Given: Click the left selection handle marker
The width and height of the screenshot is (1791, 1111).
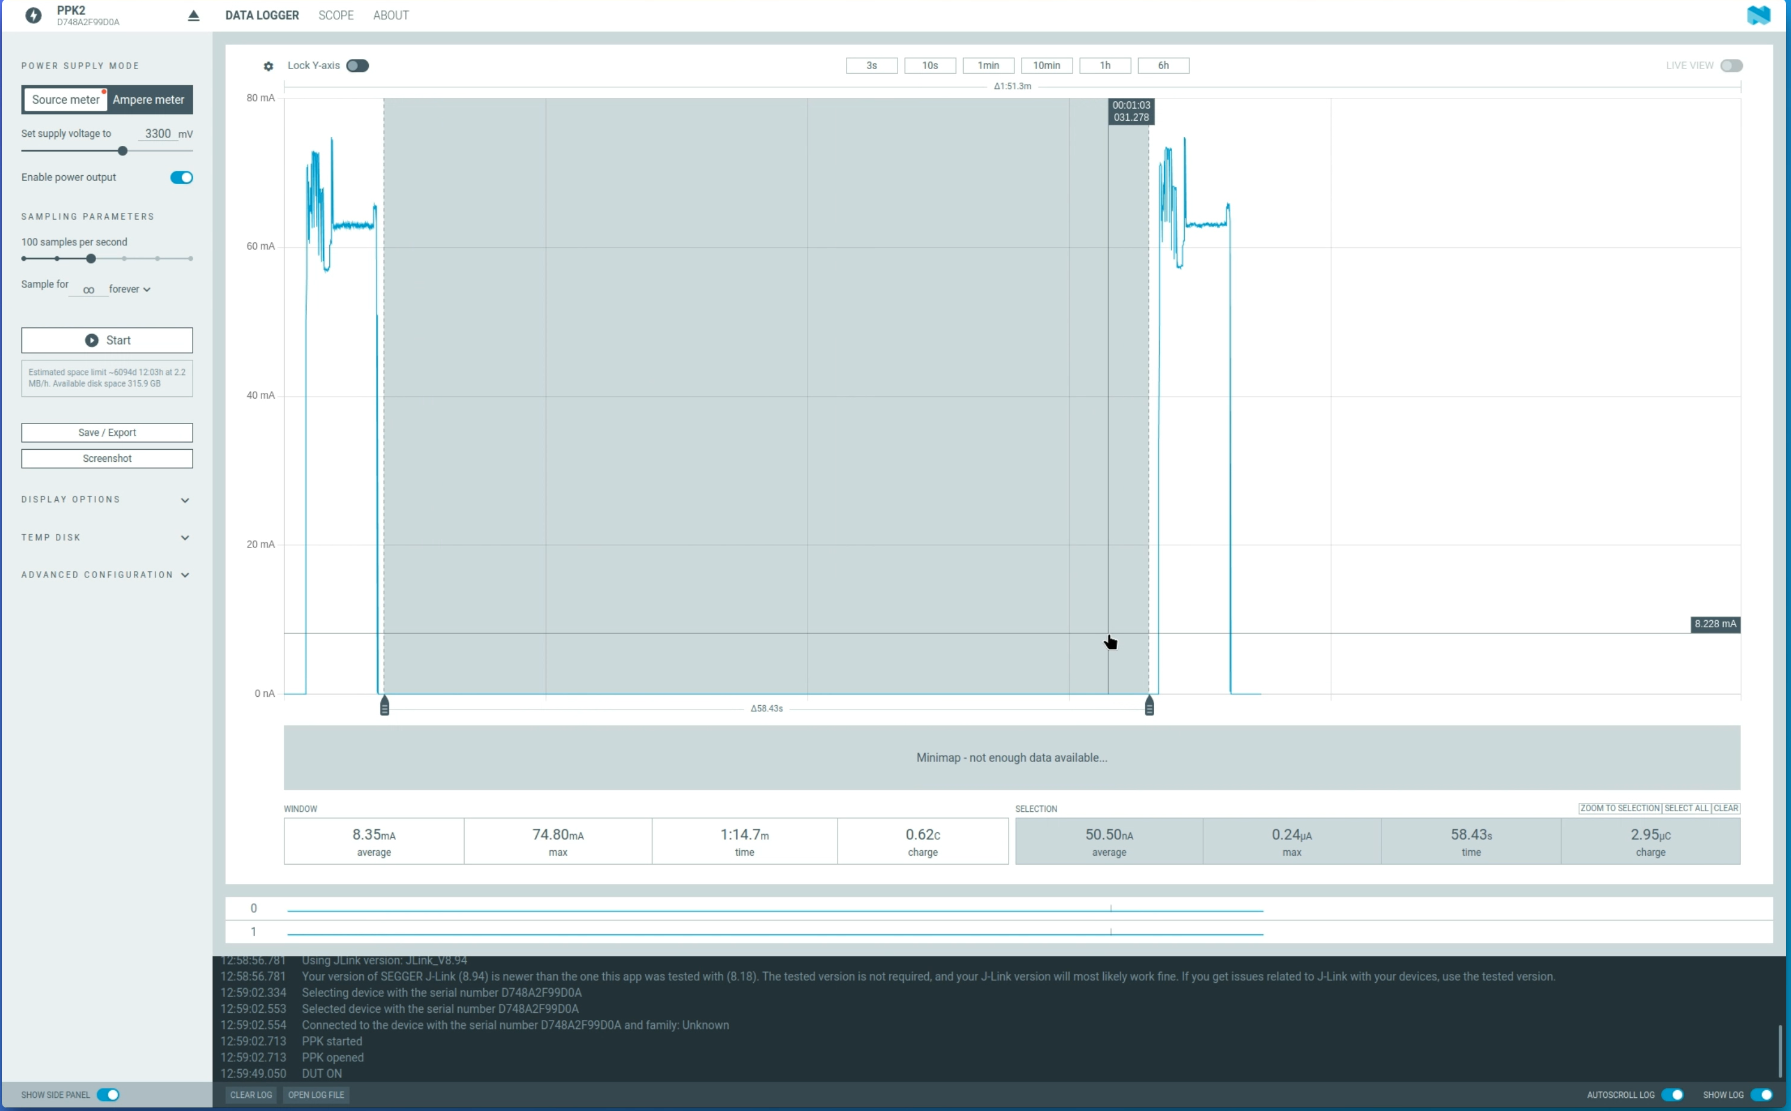Looking at the screenshot, I should (x=384, y=707).
